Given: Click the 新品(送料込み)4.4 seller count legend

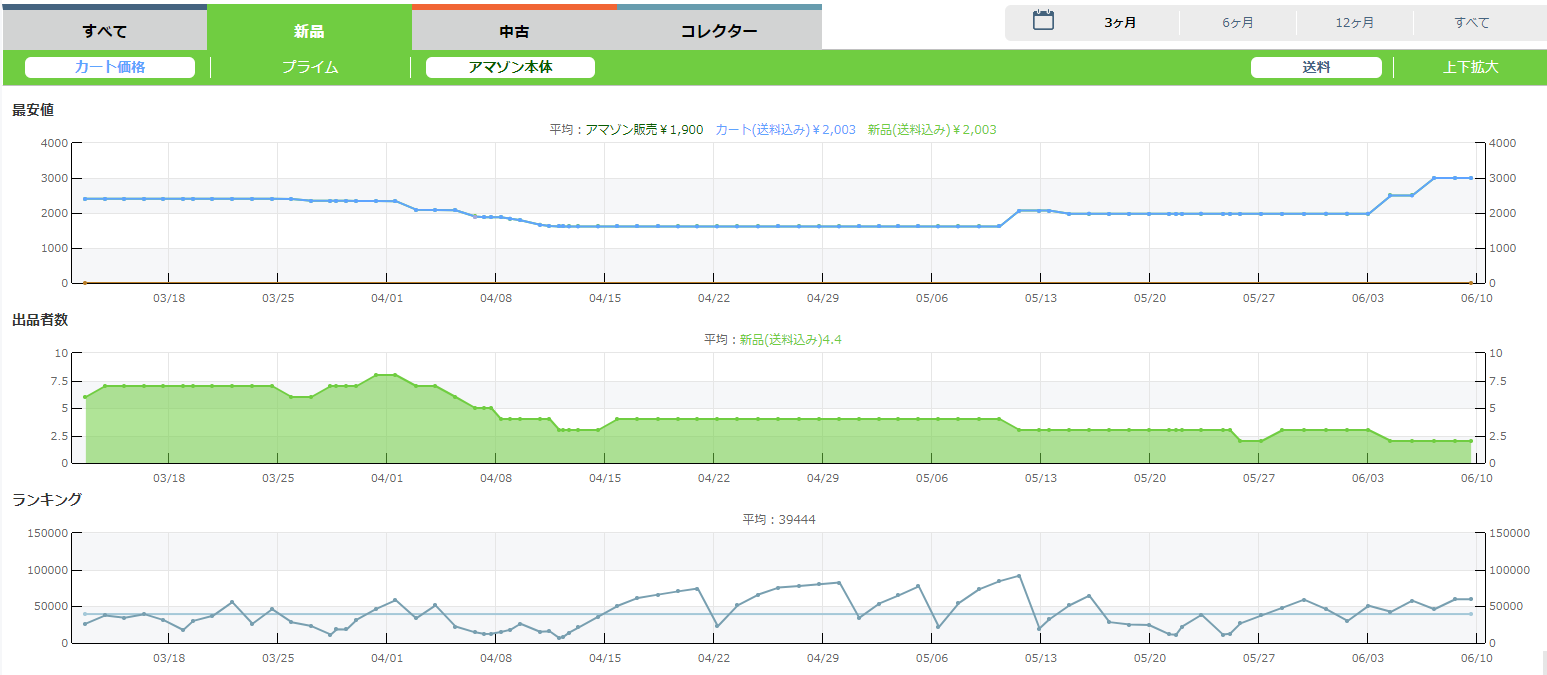Looking at the screenshot, I should pyautogui.click(x=790, y=340).
